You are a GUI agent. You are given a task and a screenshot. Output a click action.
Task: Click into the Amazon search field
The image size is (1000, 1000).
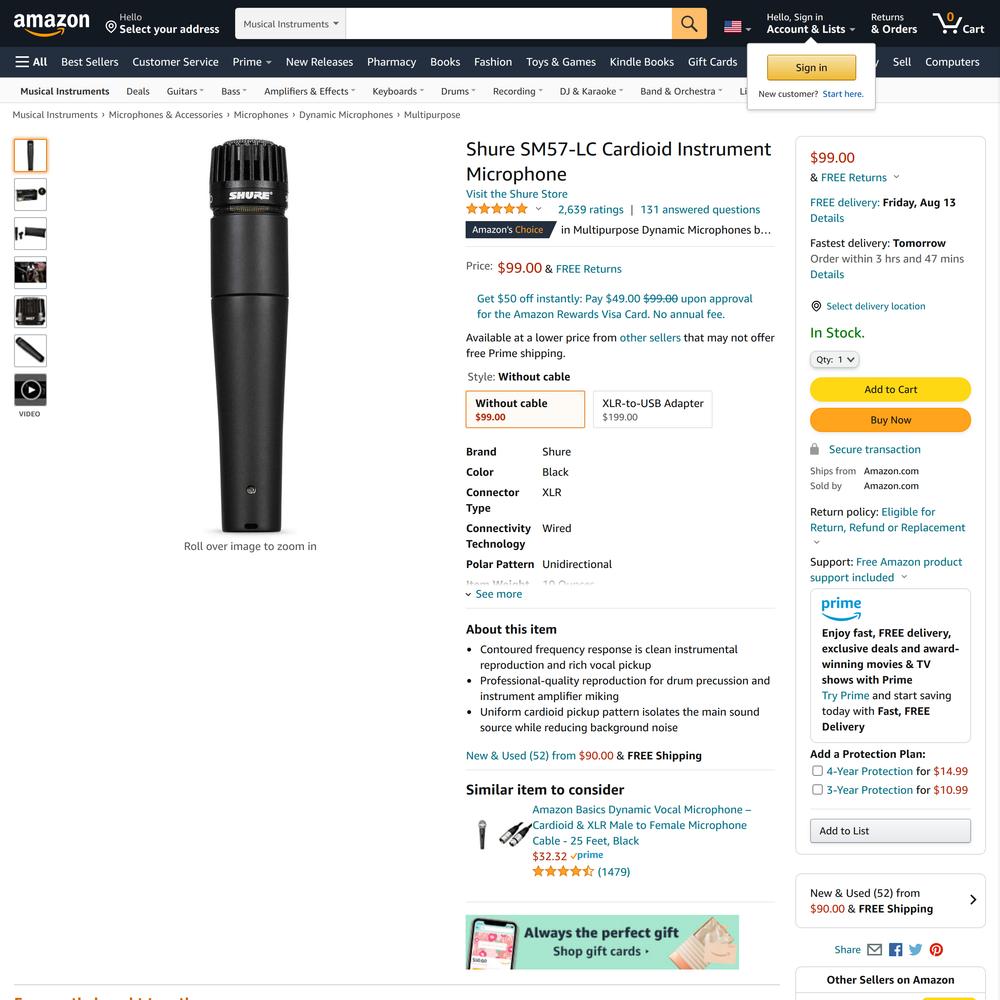point(508,24)
